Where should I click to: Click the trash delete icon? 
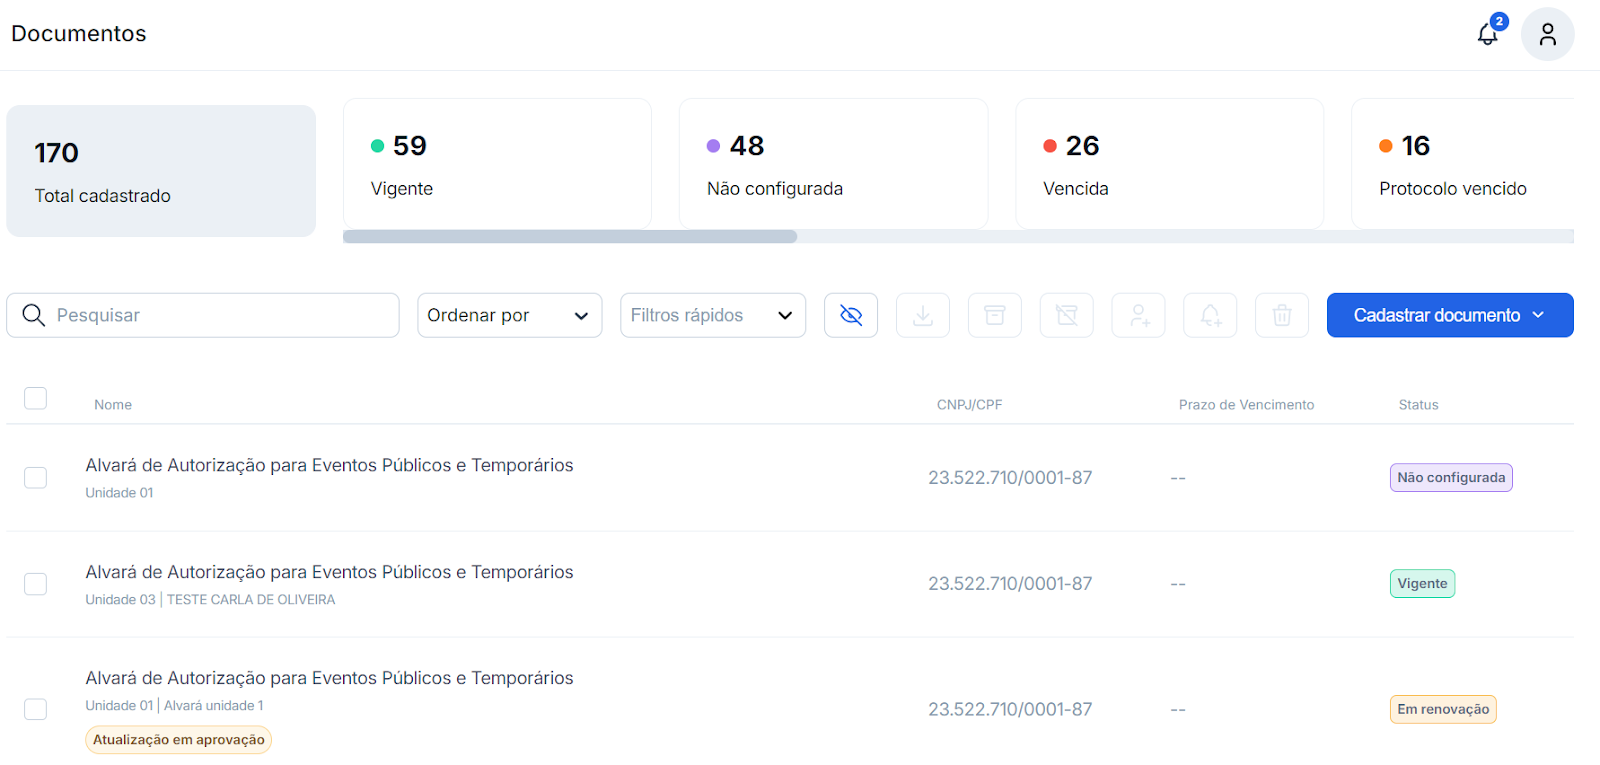click(1282, 315)
